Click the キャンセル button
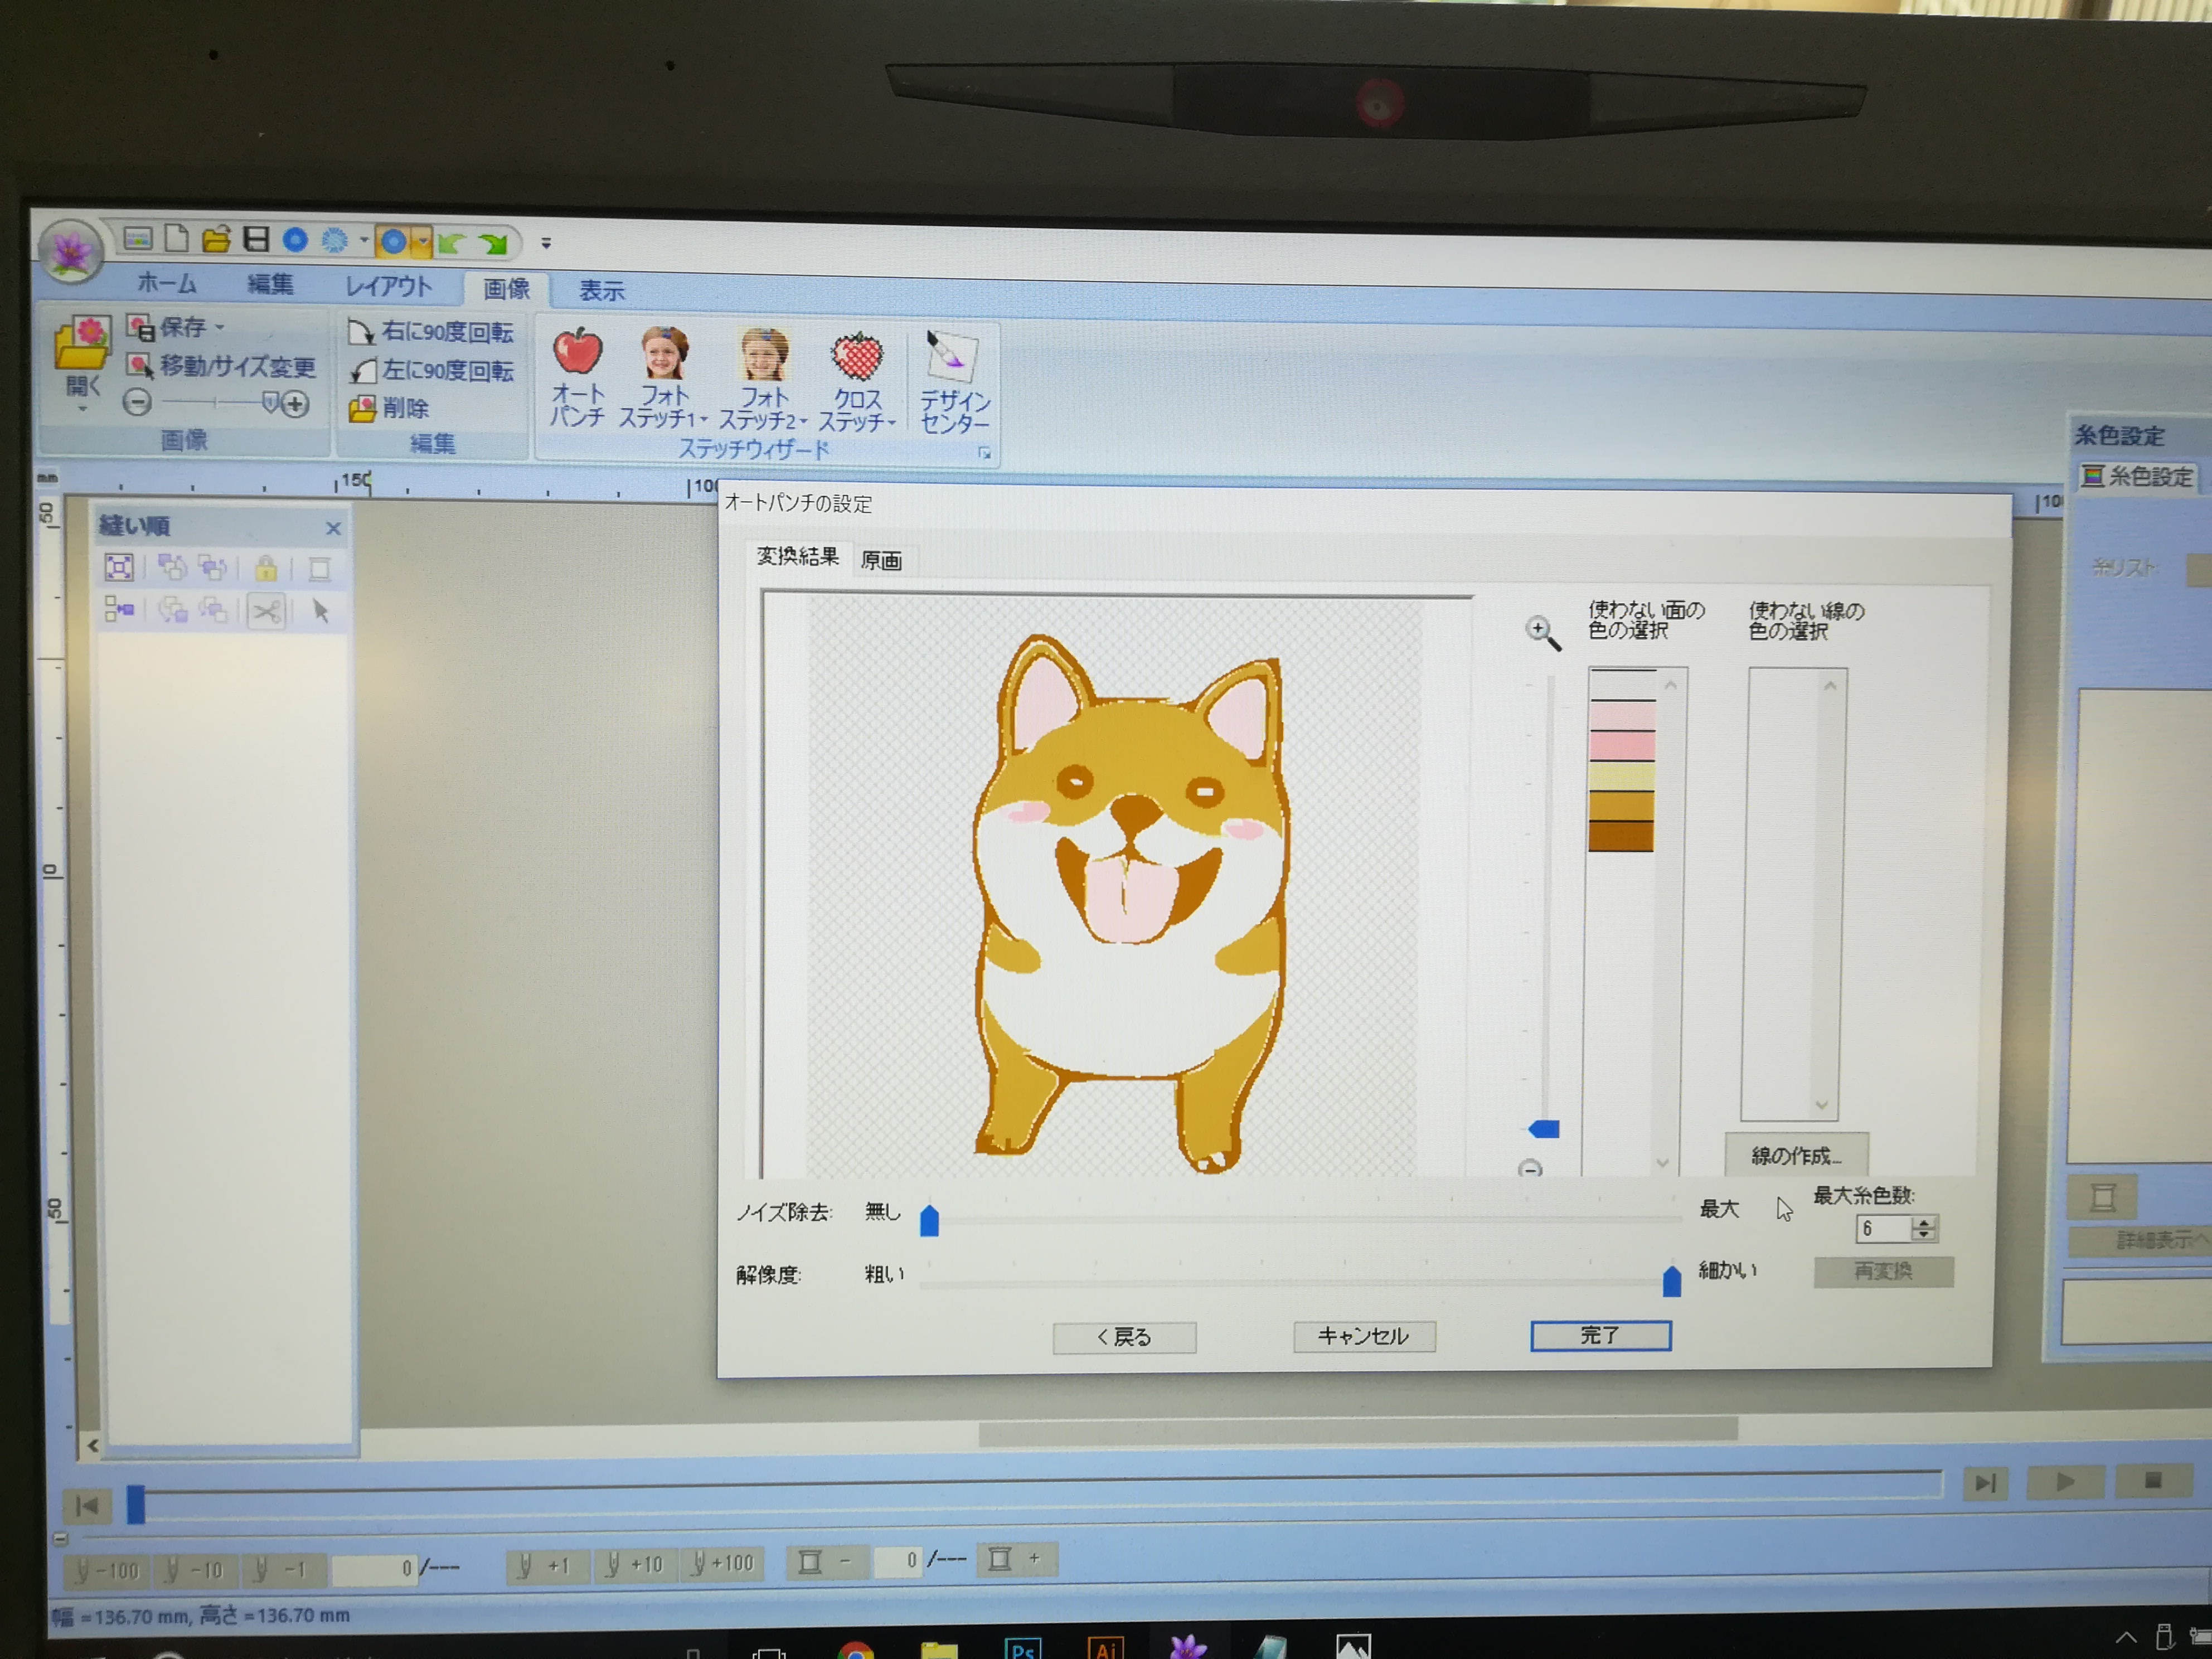This screenshot has width=2212, height=1659. coord(1364,1336)
